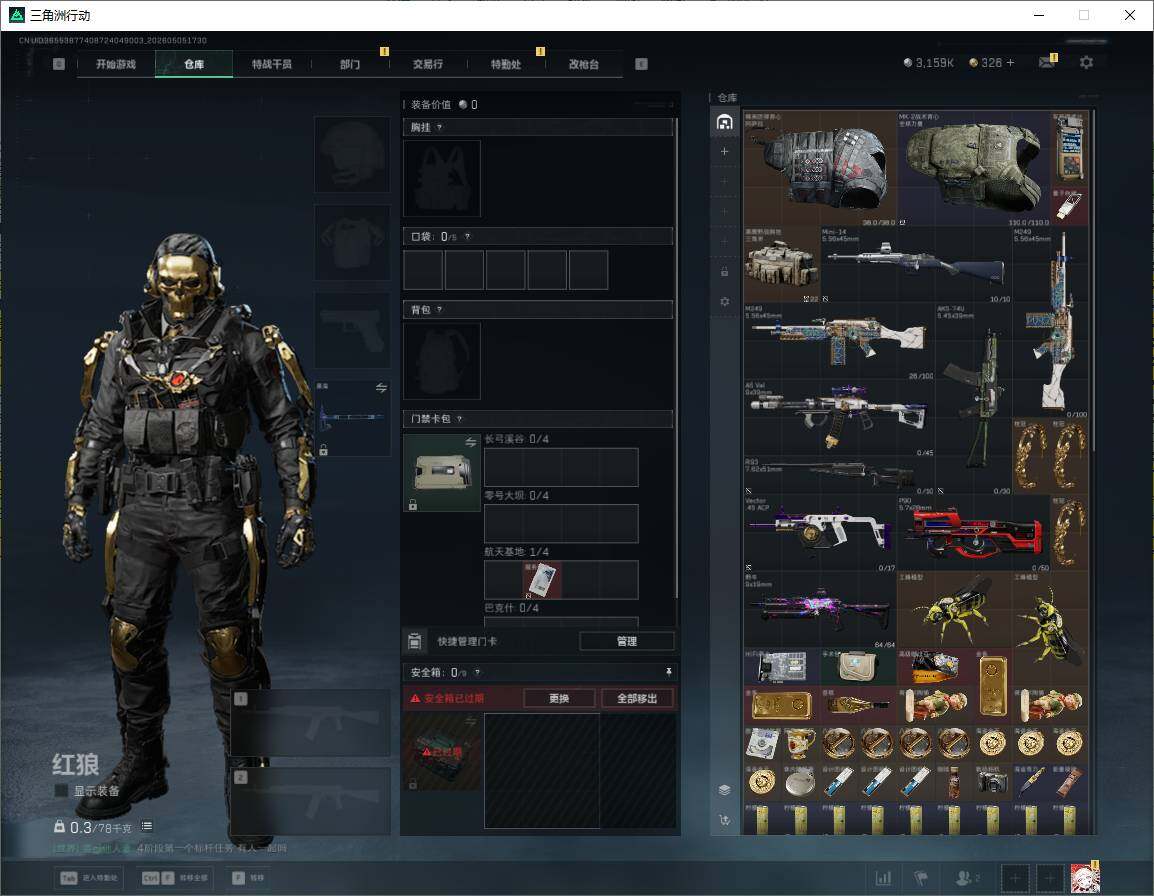Open warehouse sidebar gear icon
The image size is (1154, 896).
click(x=724, y=302)
